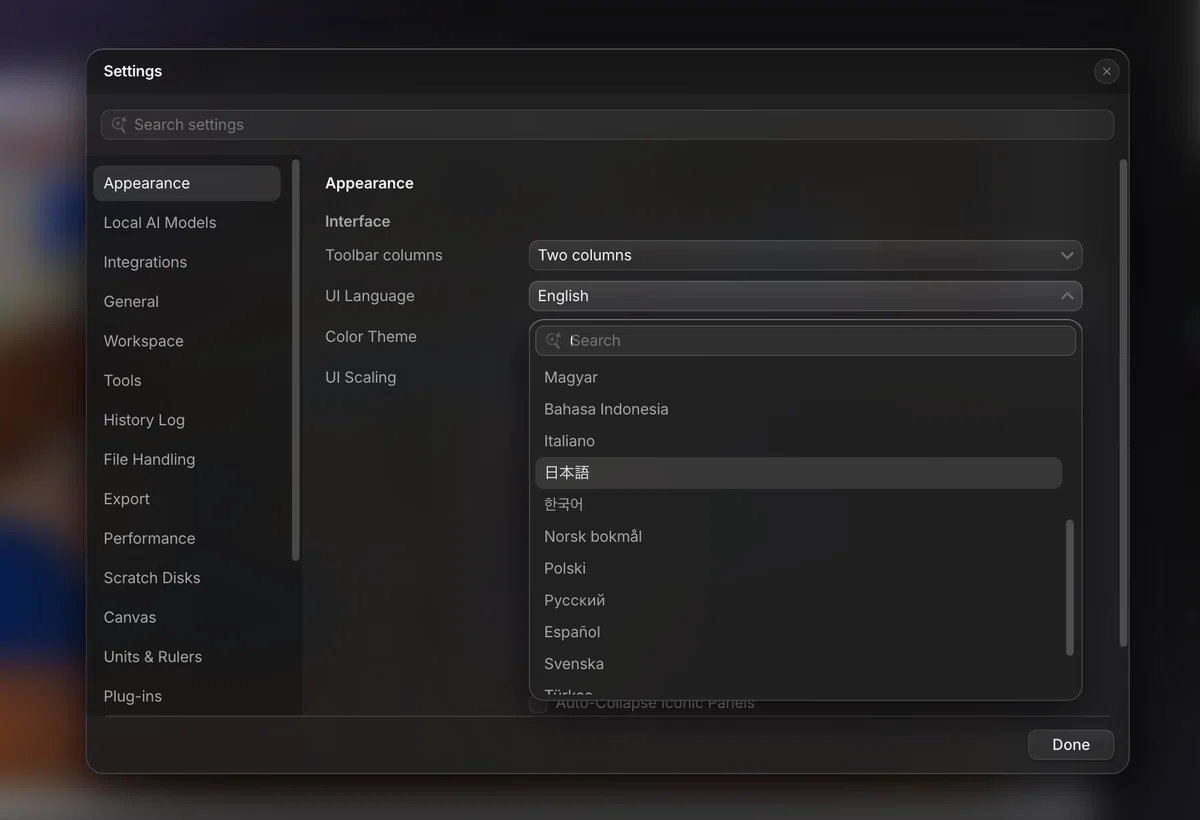Image resolution: width=1200 pixels, height=820 pixels.
Task: Choose Svenska language option
Action: [x=798, y=664]
